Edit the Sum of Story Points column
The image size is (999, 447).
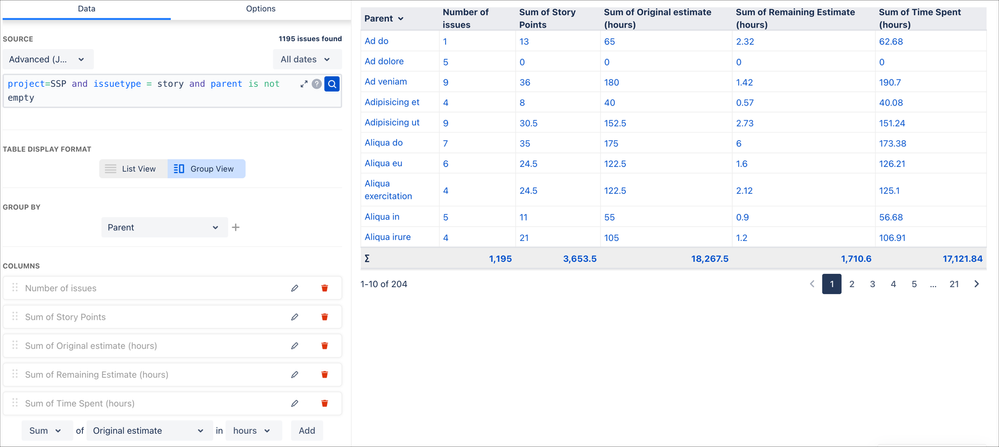click(294, 316)
